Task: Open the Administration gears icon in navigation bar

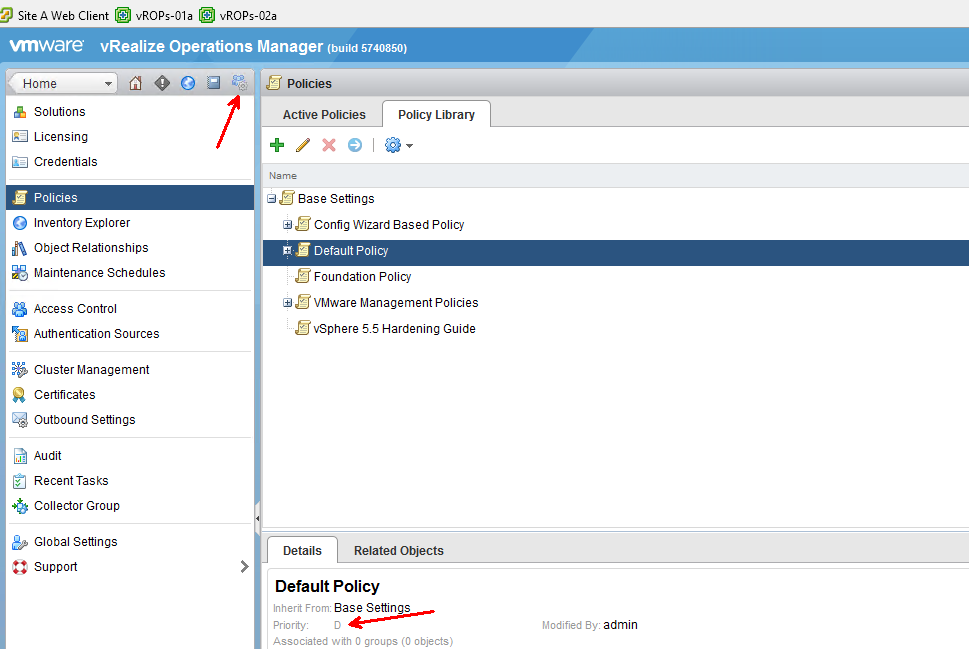Action: point(239,83)
